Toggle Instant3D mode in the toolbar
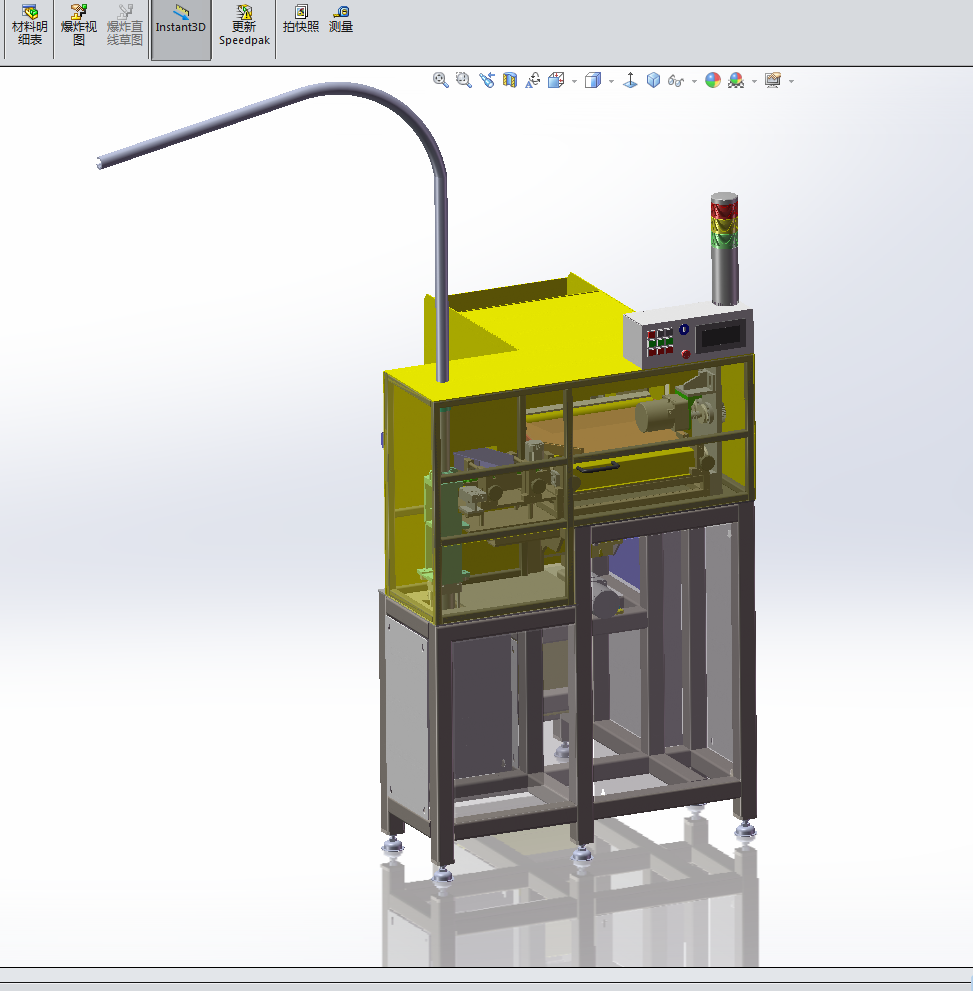973x991 pixels. point(180,28)
